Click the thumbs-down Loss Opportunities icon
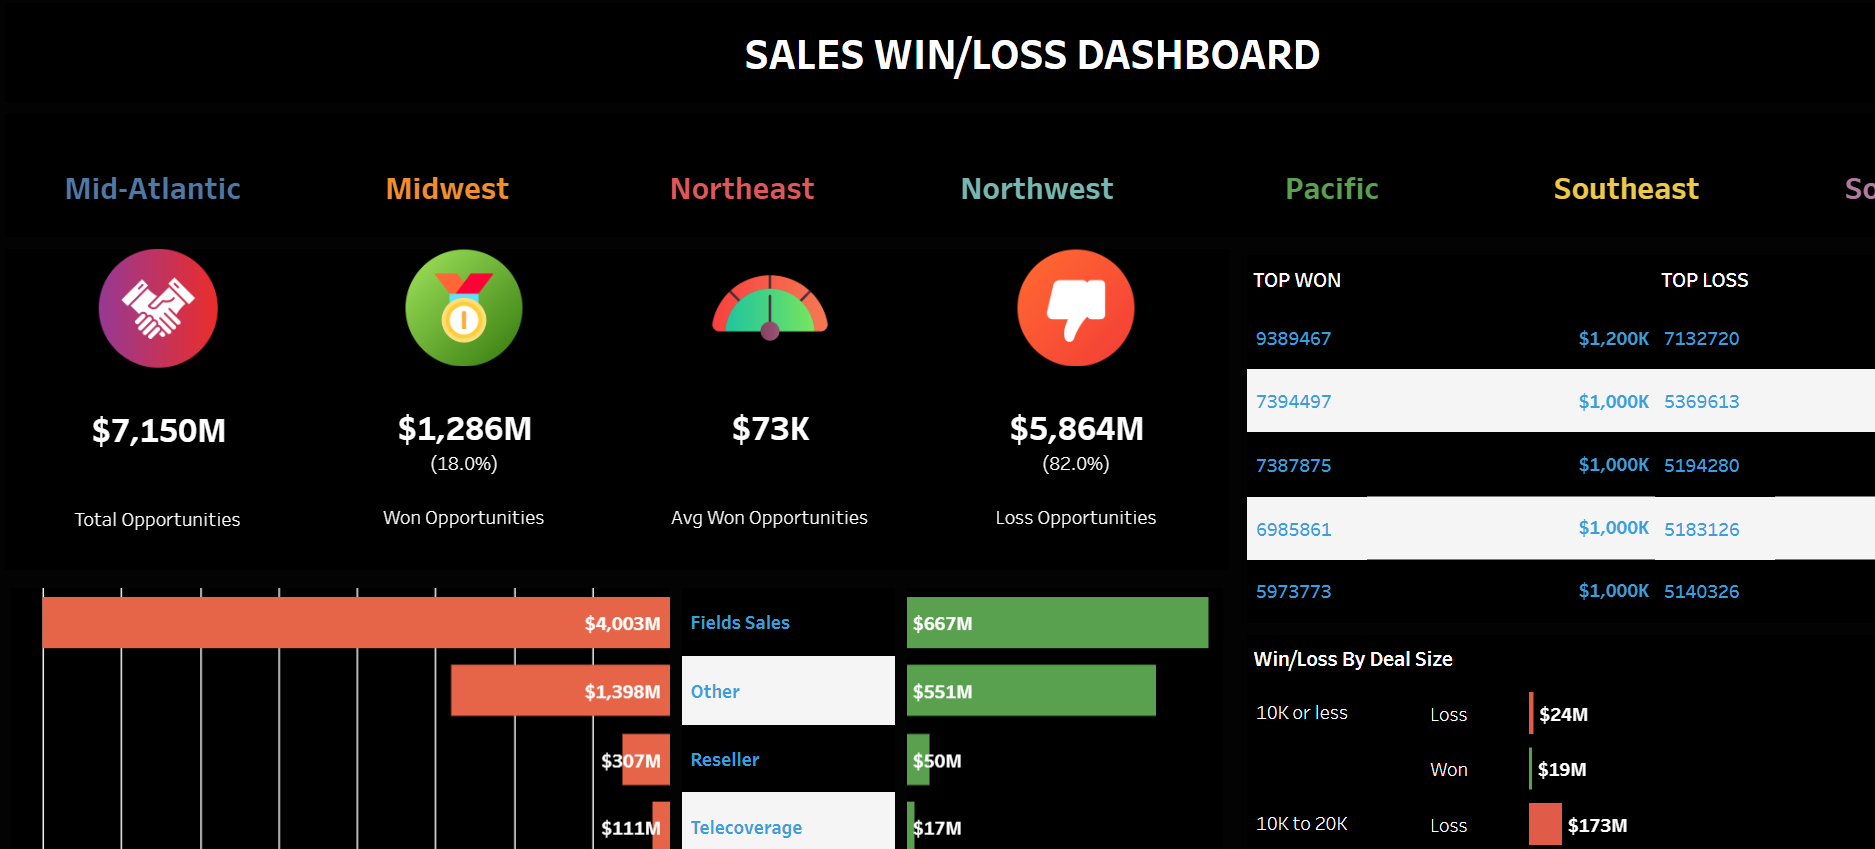 tap(1076, 308)
